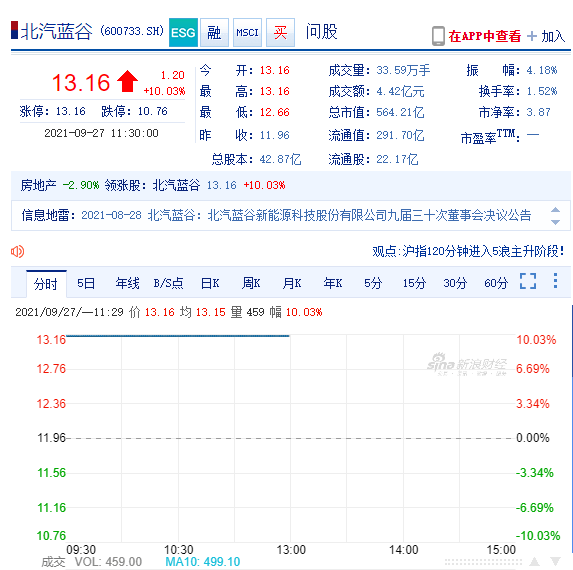573x570 pixels.
Task: Click the ESG badge icon
Action: [183, 33]
